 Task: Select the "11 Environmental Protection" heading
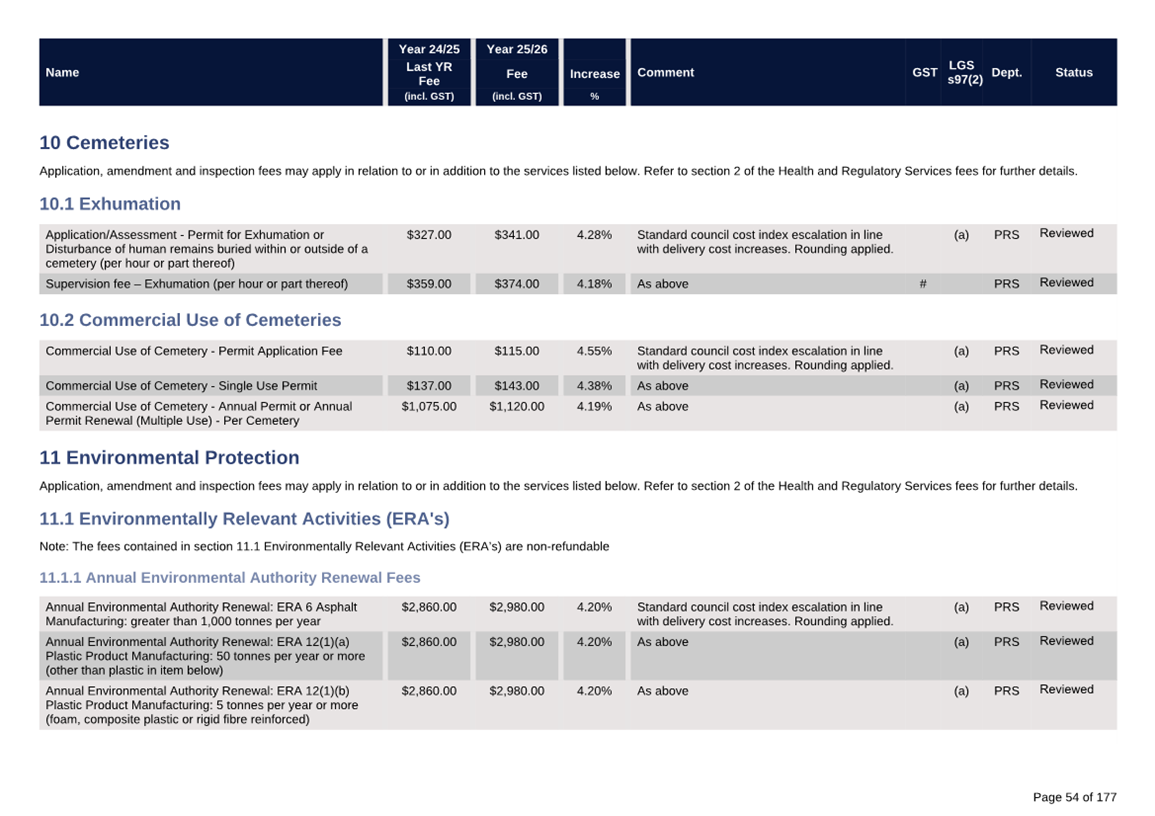coord(169,458)
